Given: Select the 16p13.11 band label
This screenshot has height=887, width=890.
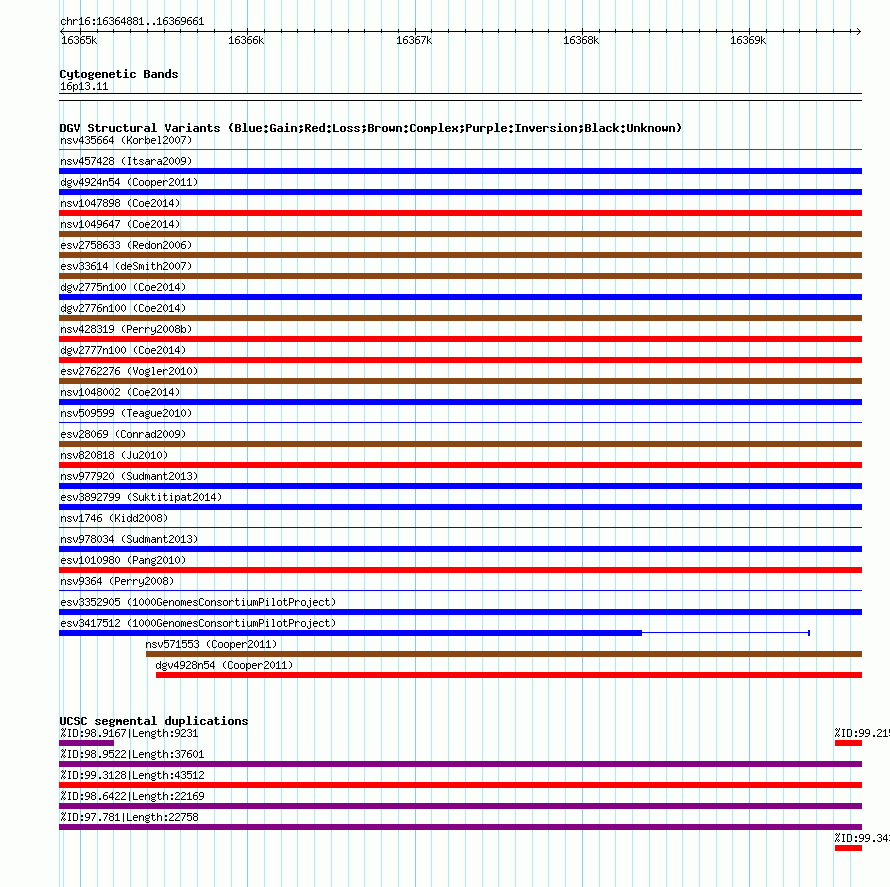Looking at the screenshot, I should (84, 86).
